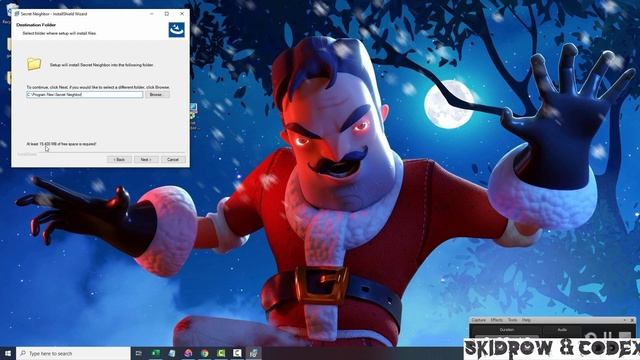Minimize the InstallShield Wizard window
640x360 pixels.
151,13
